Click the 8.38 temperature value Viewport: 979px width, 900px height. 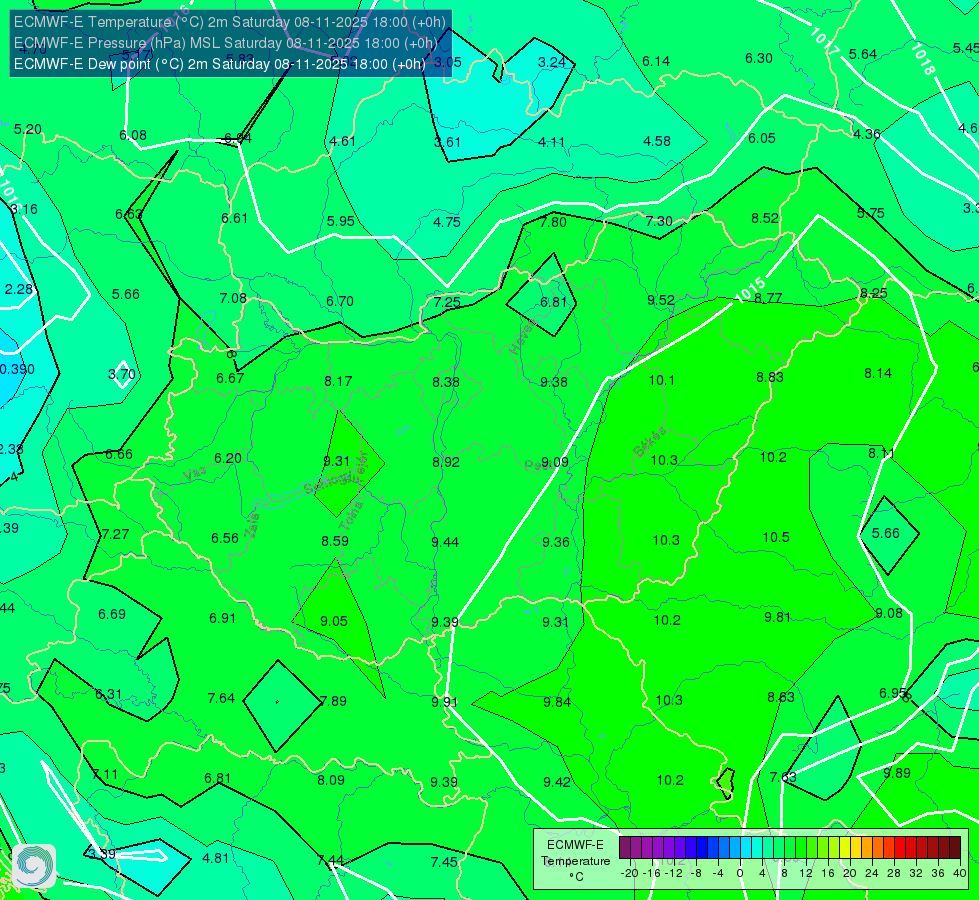[446, 382]
